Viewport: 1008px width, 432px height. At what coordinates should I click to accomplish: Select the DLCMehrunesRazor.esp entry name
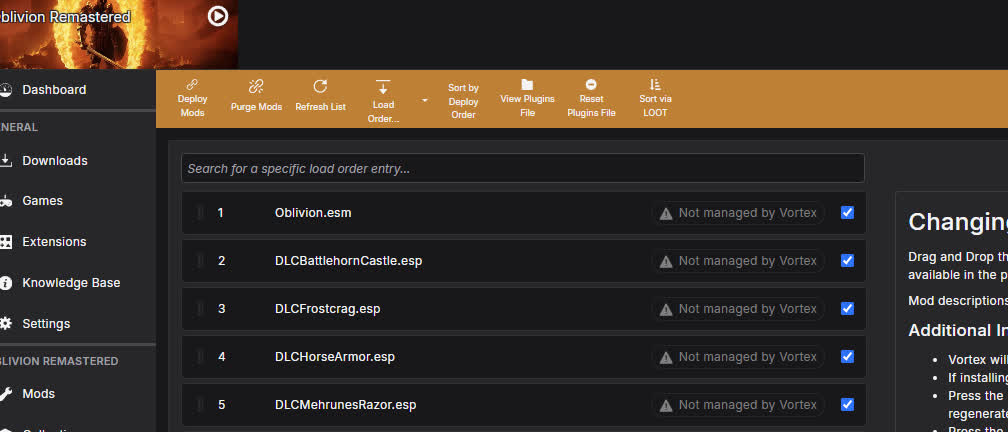tap(345, 405)
